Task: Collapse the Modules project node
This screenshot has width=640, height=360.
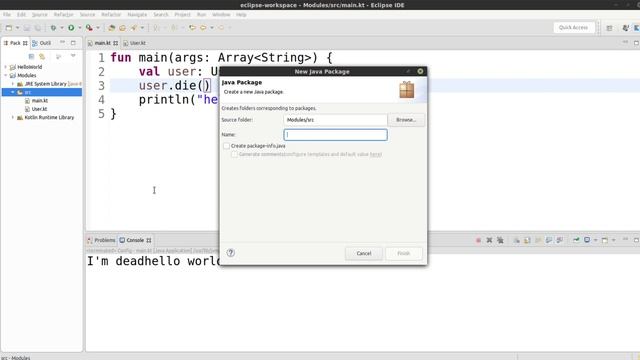Action: click(x=6, y=76)
